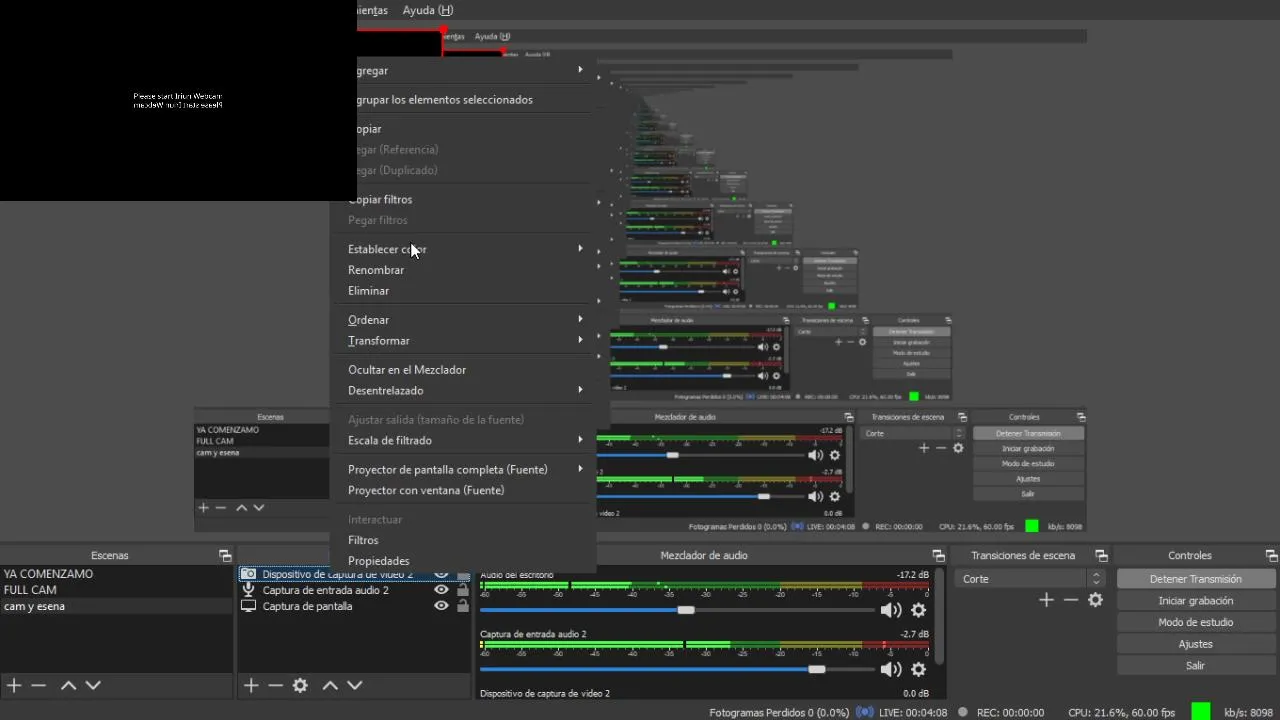The height and width of the screenshot is (720, 1280).
Task: Switch on Modo de estudio
Action: pyautogui.click(x=1196, y=622)
